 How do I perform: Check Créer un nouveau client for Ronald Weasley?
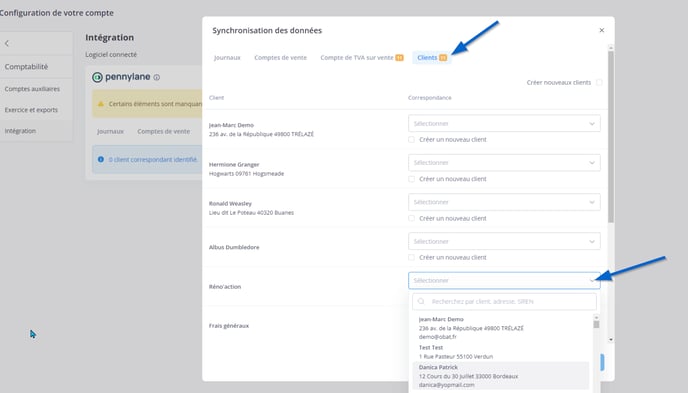(x=411, y=218)
